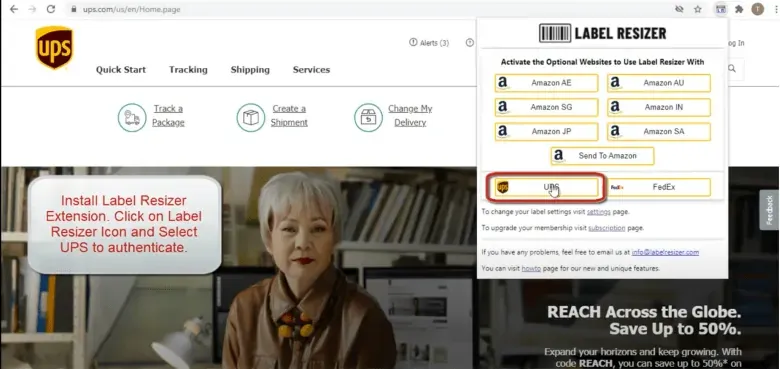Viewport: 780px width, 369px height.
Task: Click the Chrome extensions puzzle icon
Action: pyautogui.click(x=739, y=9)
